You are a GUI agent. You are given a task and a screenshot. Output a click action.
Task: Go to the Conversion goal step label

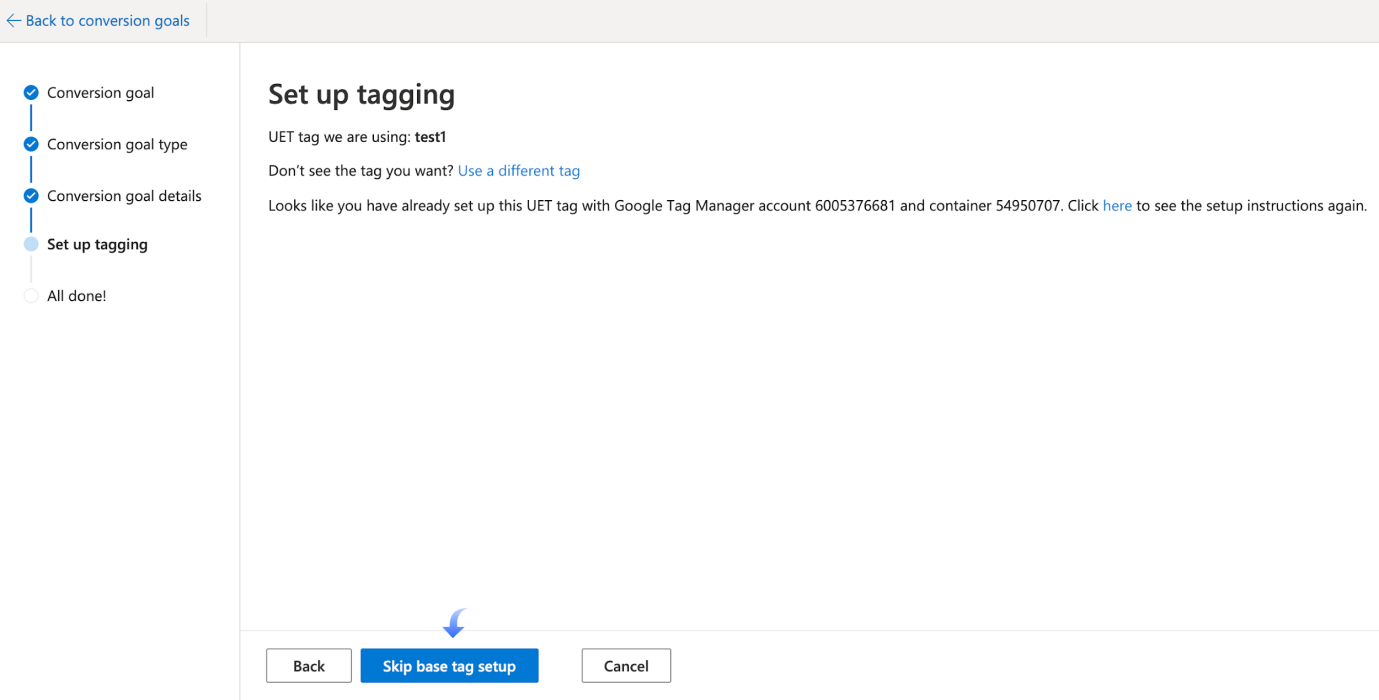coord(100,93)
